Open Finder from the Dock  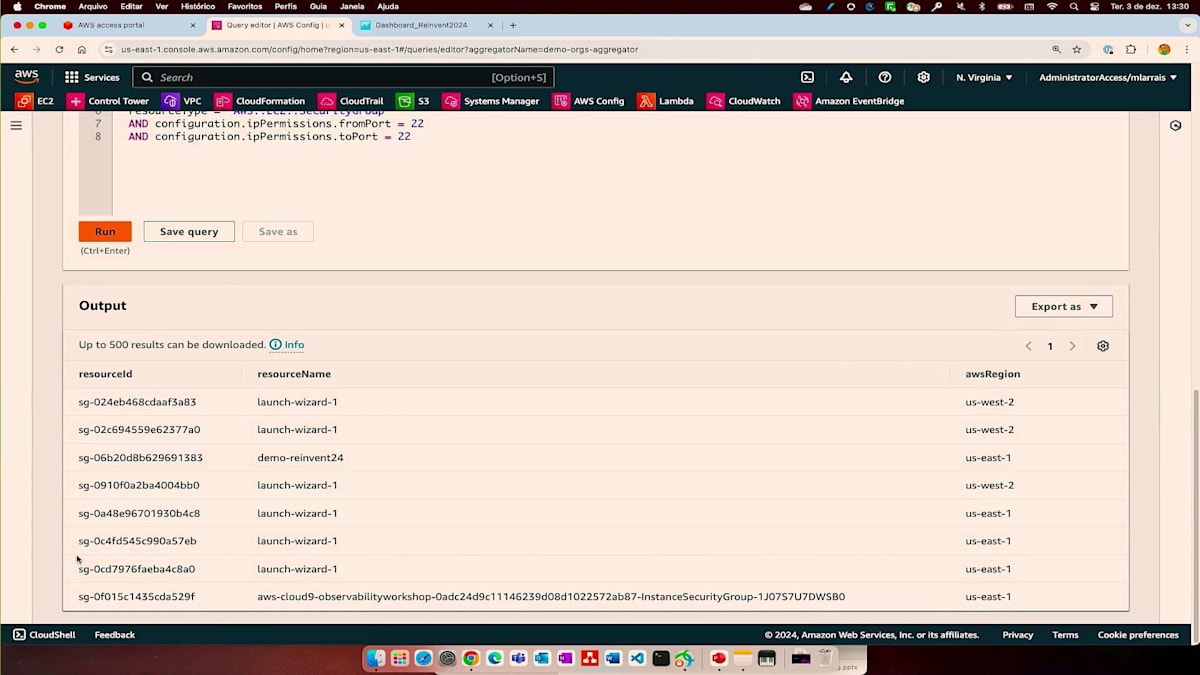(x=375, y=658)
